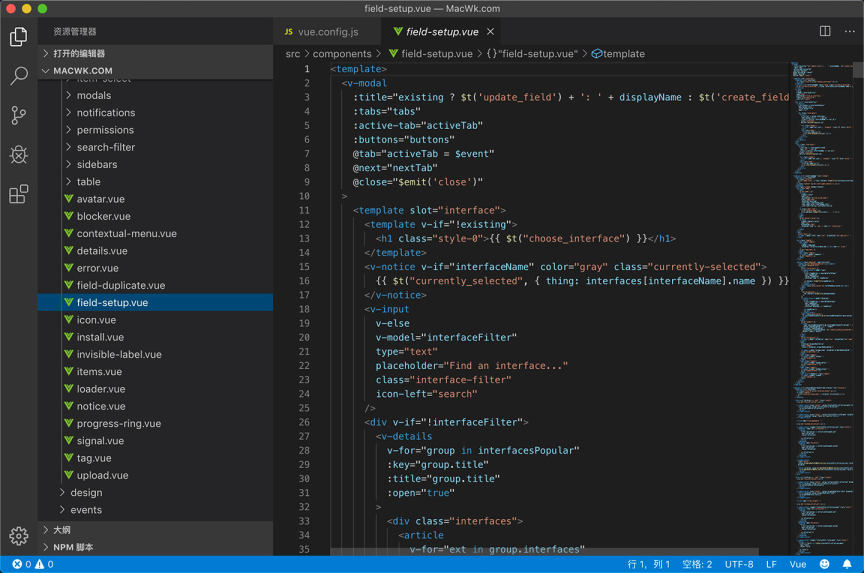Click the UTF-8 encoding indicator
Screen dimensions: 864x573
(x=738, y=564)
